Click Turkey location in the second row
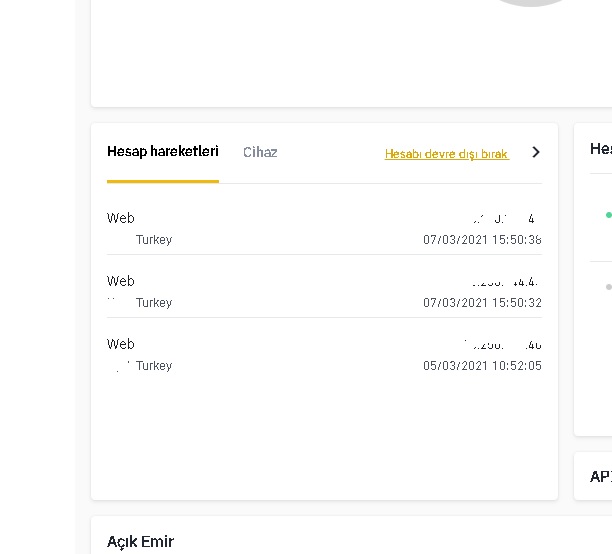The image size is (612, 554). [154, 303]
